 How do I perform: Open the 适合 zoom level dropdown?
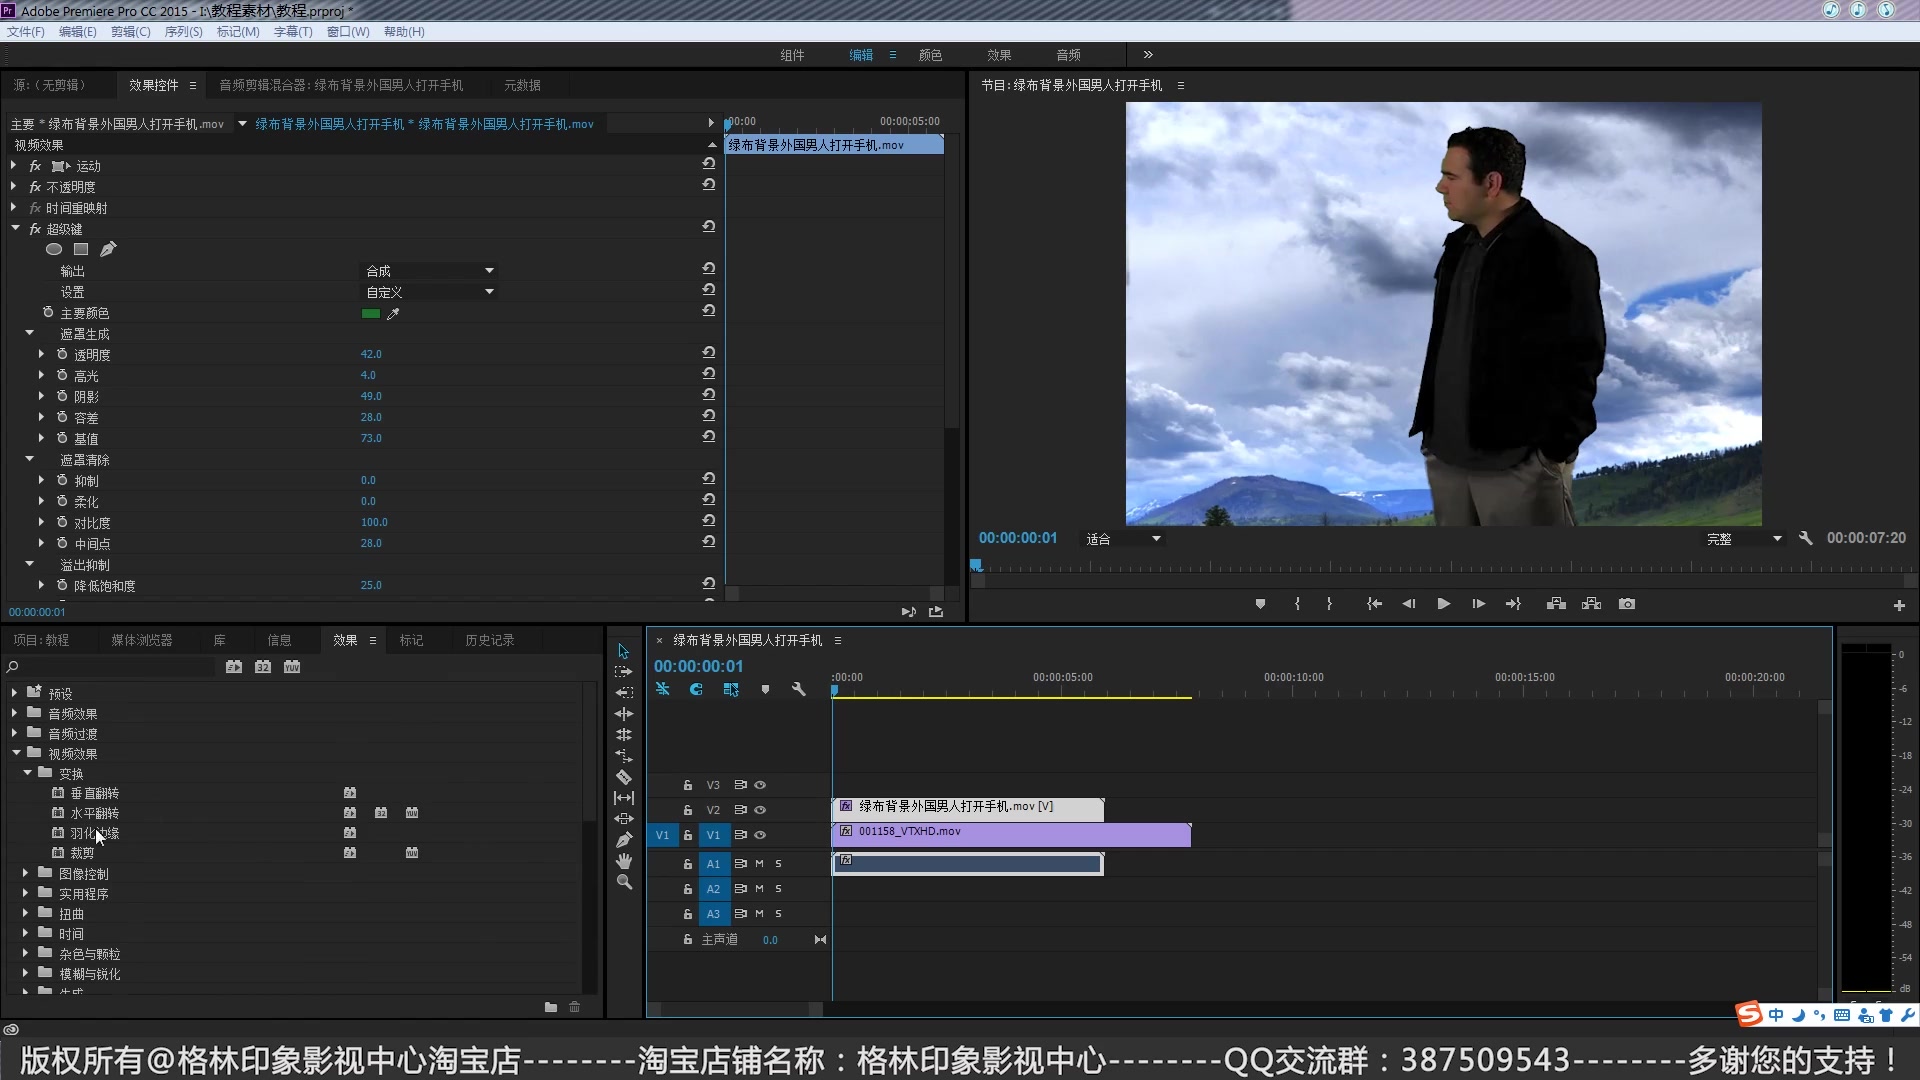pyautogui.click(x=1123, y=539)
